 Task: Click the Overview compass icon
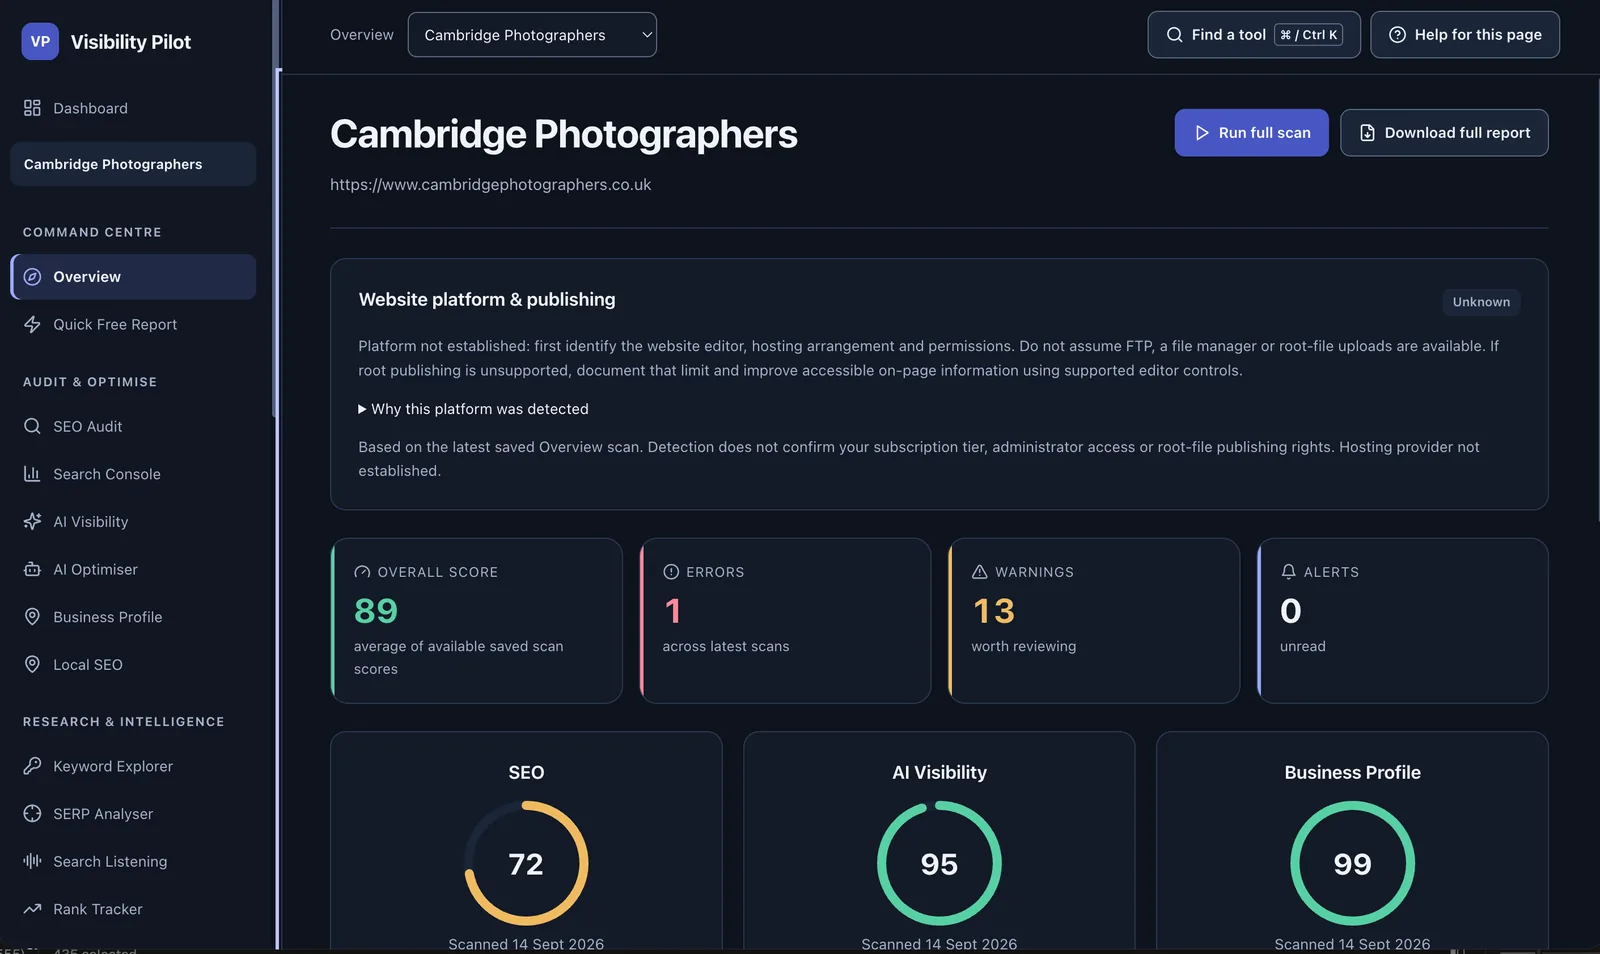coord(32,277)
